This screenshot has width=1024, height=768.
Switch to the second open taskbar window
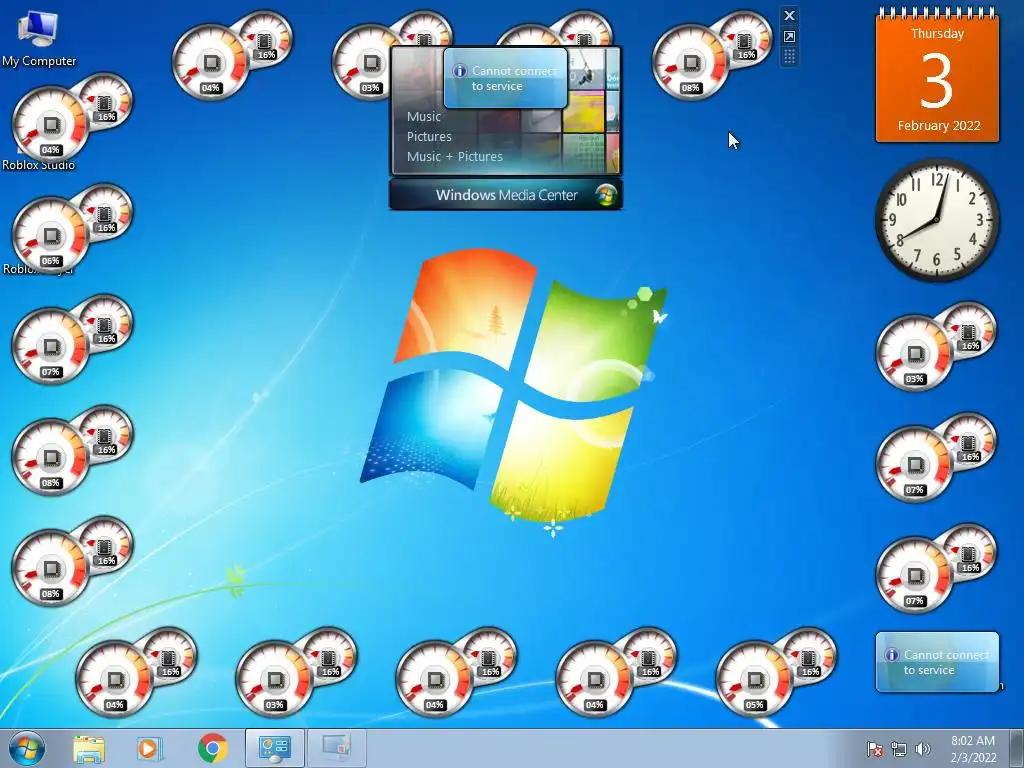tap(336, 748)
